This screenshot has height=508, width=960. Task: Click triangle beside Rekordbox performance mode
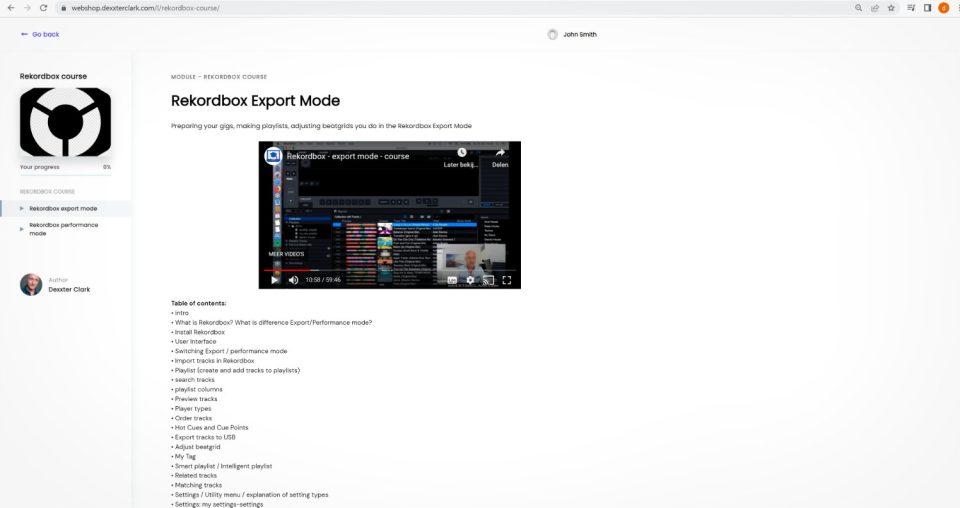[22, 229]
